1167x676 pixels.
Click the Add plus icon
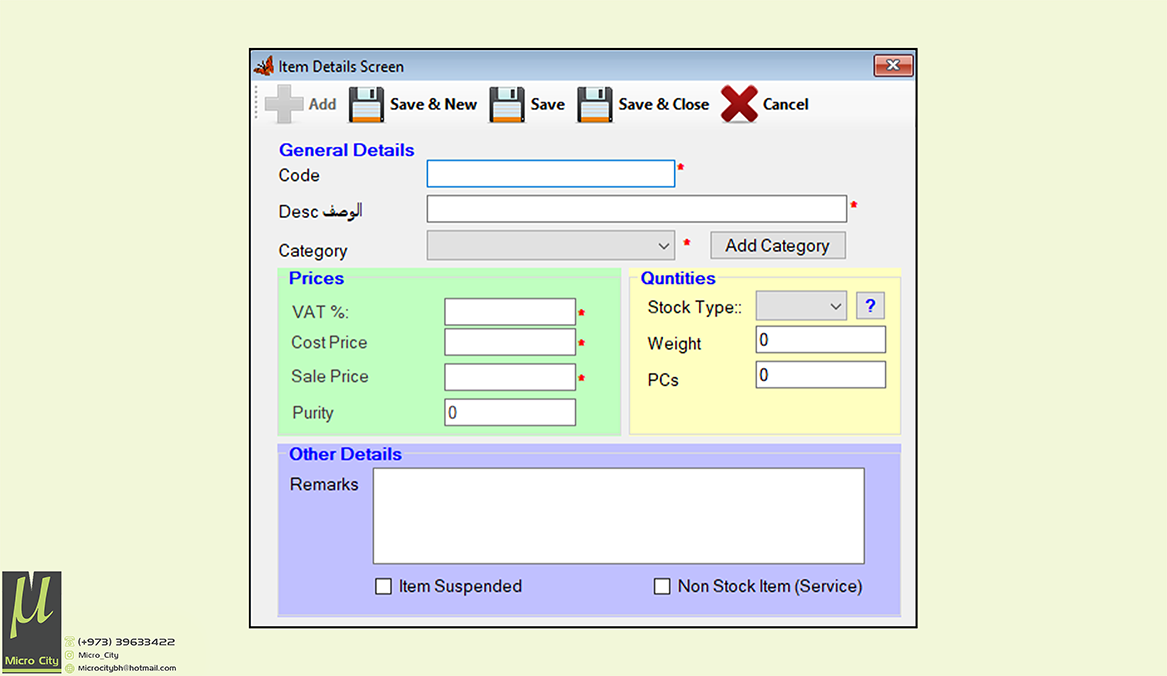pyautogui.click(x=284, y=104)
